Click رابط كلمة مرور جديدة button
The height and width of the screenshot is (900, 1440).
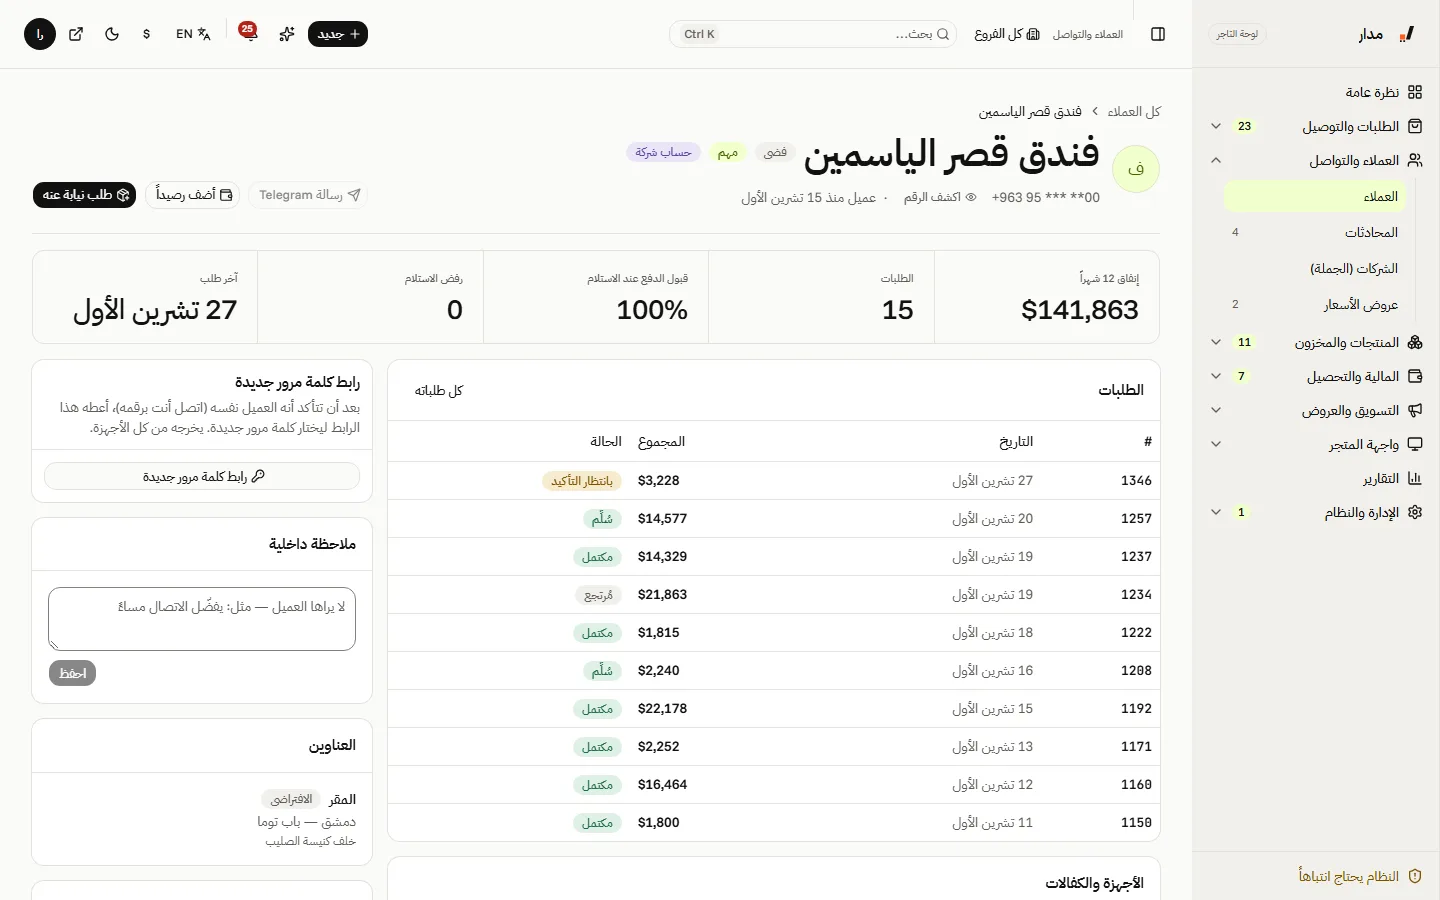(202, 476)
